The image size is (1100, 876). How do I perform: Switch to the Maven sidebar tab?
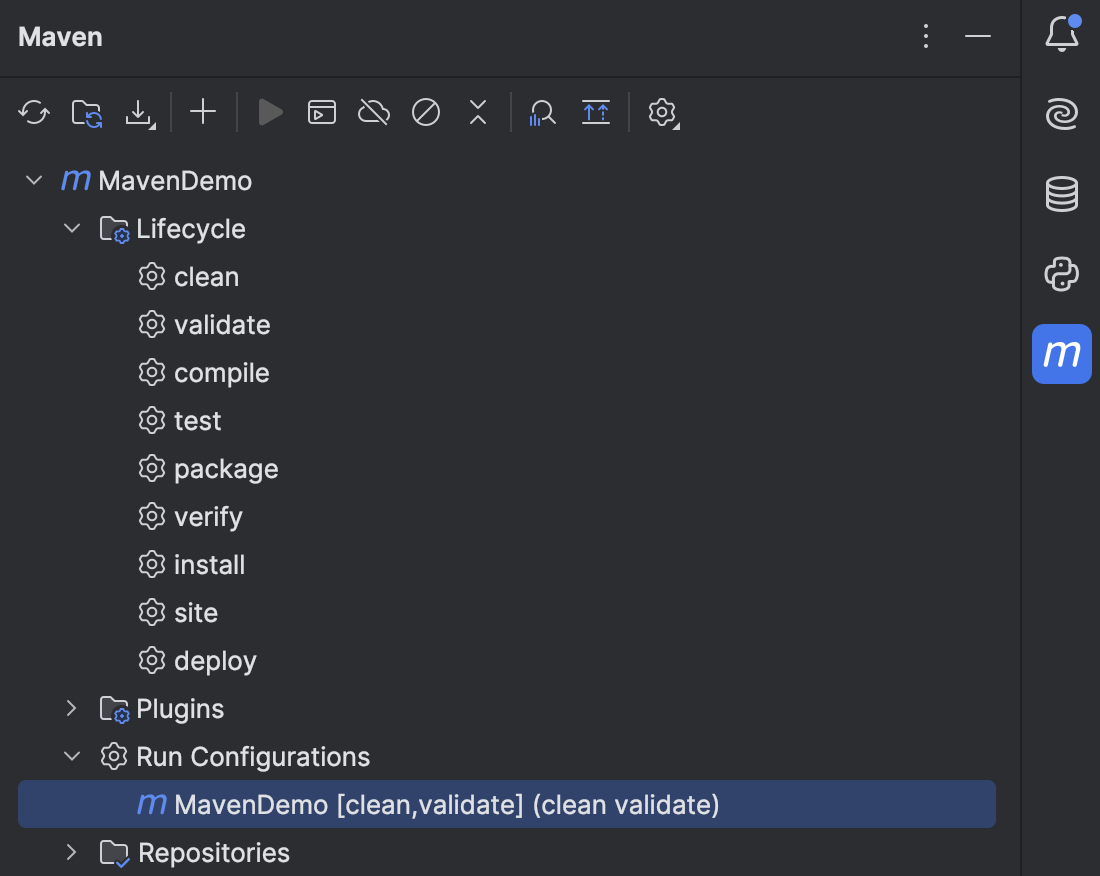pos(1062,354)
